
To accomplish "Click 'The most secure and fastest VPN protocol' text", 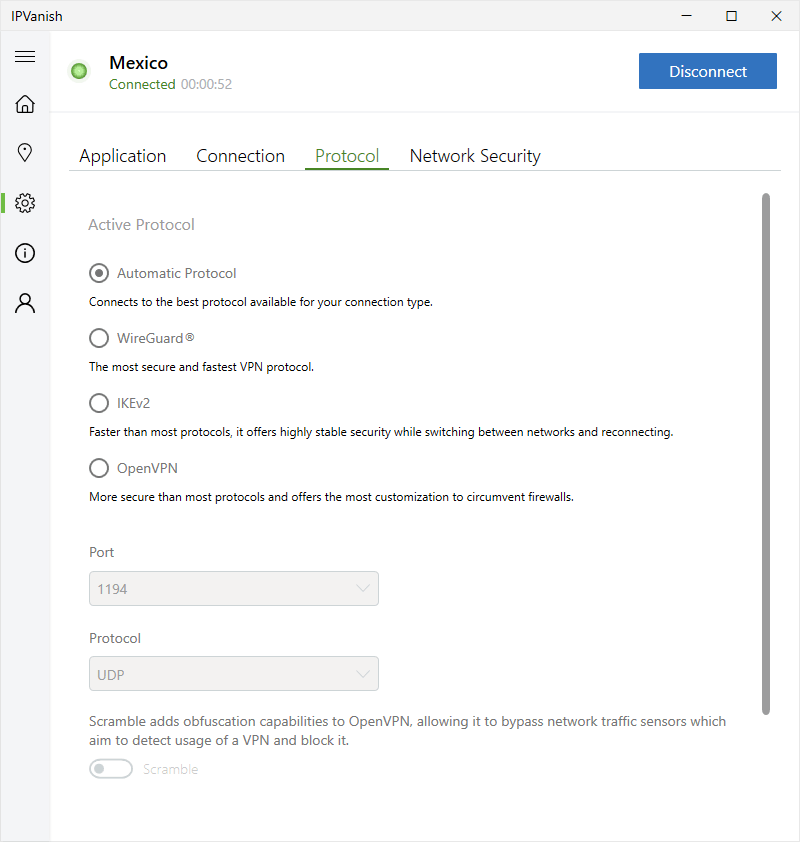I will click(201, 367).
